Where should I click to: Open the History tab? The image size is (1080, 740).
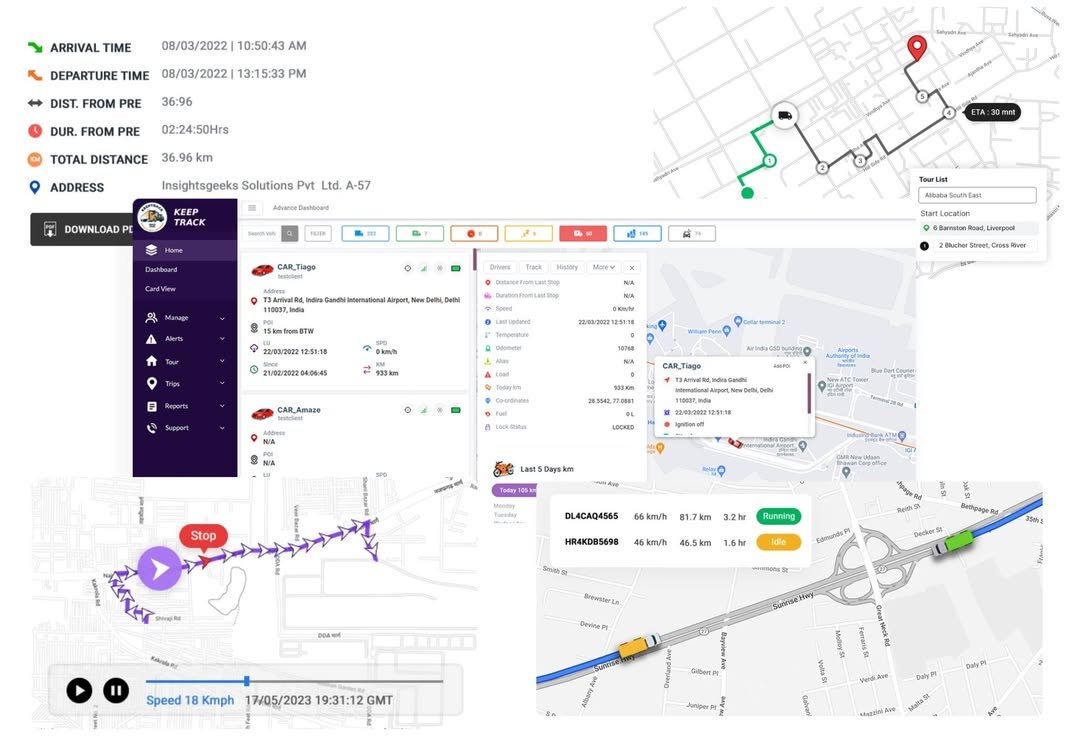[568, 268]
